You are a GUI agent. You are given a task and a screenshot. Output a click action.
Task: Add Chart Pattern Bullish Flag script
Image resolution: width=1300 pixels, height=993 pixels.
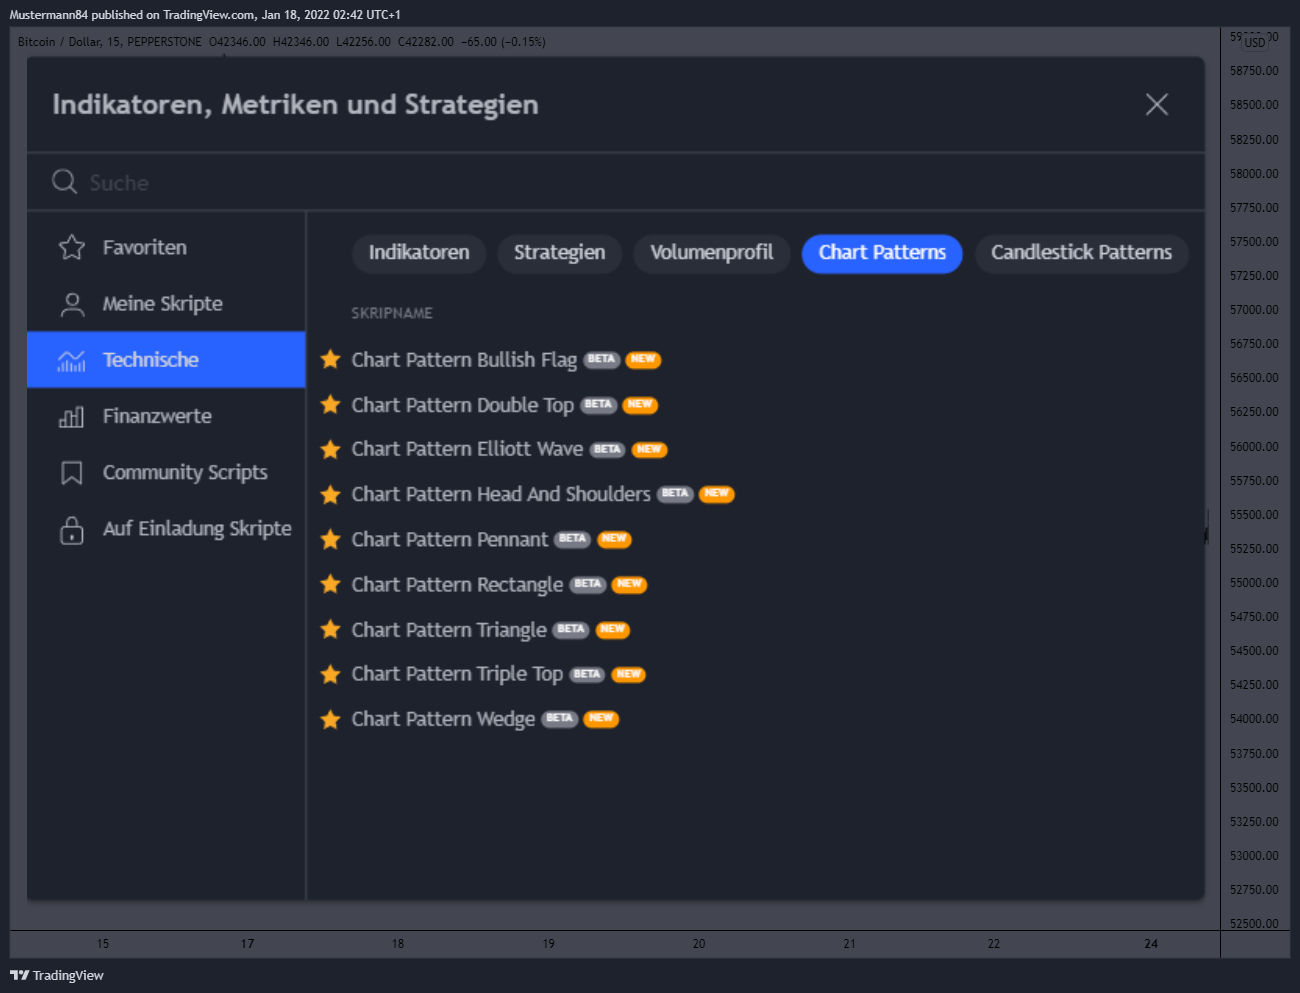click(464, 359)
